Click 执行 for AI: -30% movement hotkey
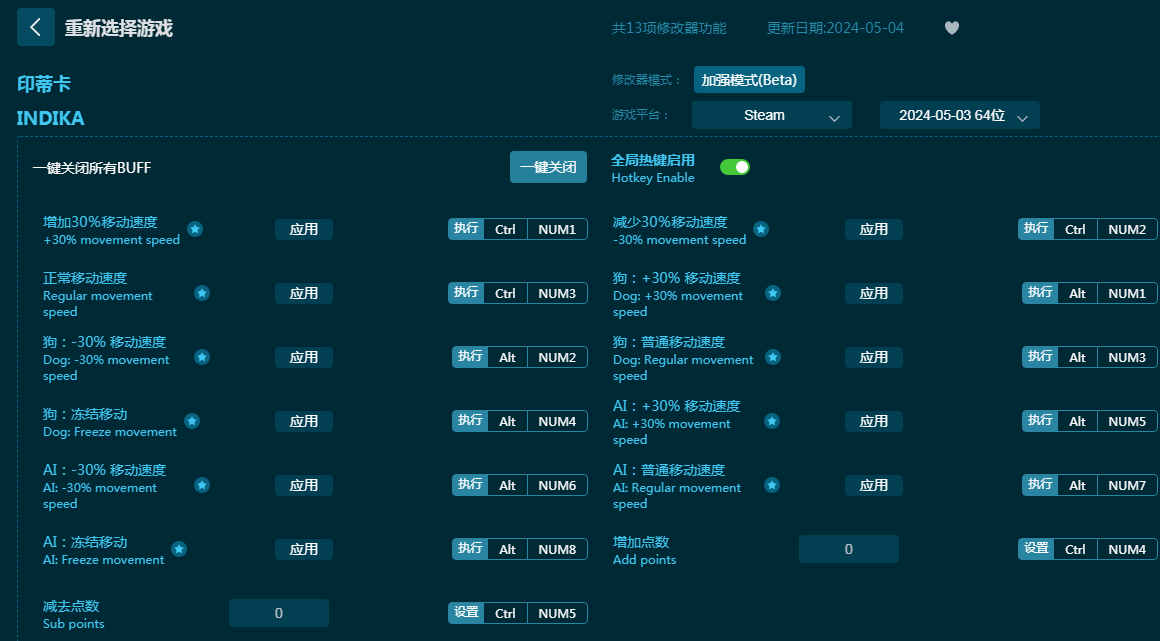The image size is (1160, 641). coord(470,485)
